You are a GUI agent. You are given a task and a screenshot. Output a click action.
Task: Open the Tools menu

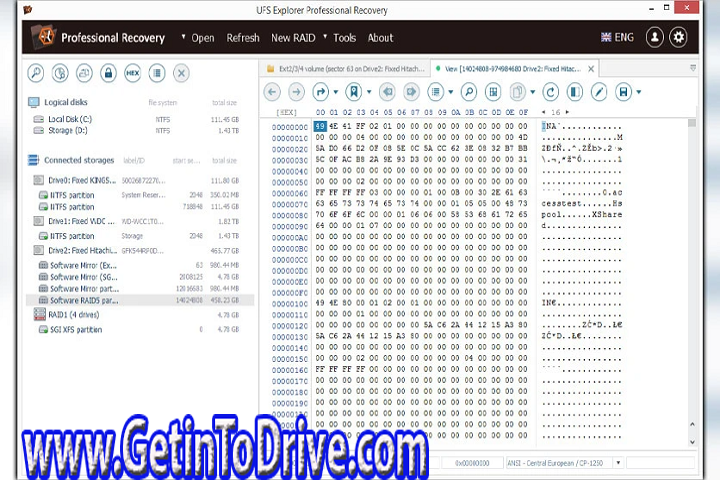[x=344, y=38]
